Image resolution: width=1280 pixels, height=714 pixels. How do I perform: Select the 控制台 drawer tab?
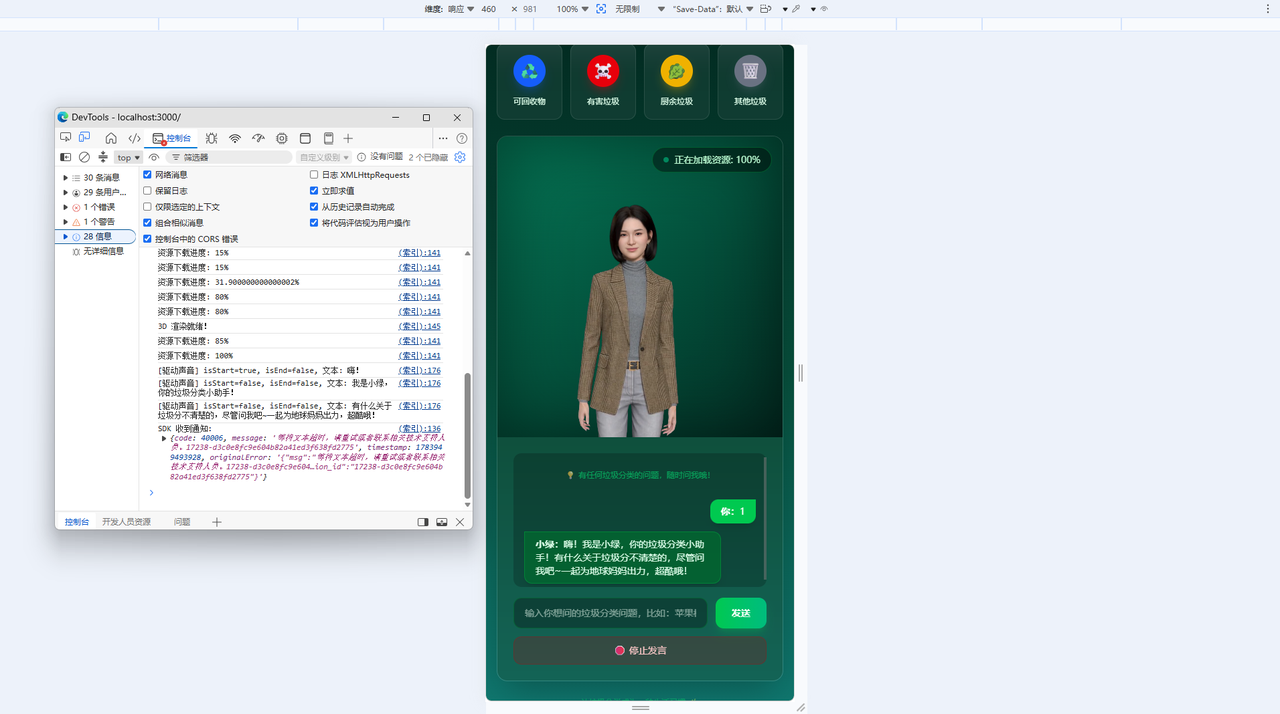[x=76, y=522]
